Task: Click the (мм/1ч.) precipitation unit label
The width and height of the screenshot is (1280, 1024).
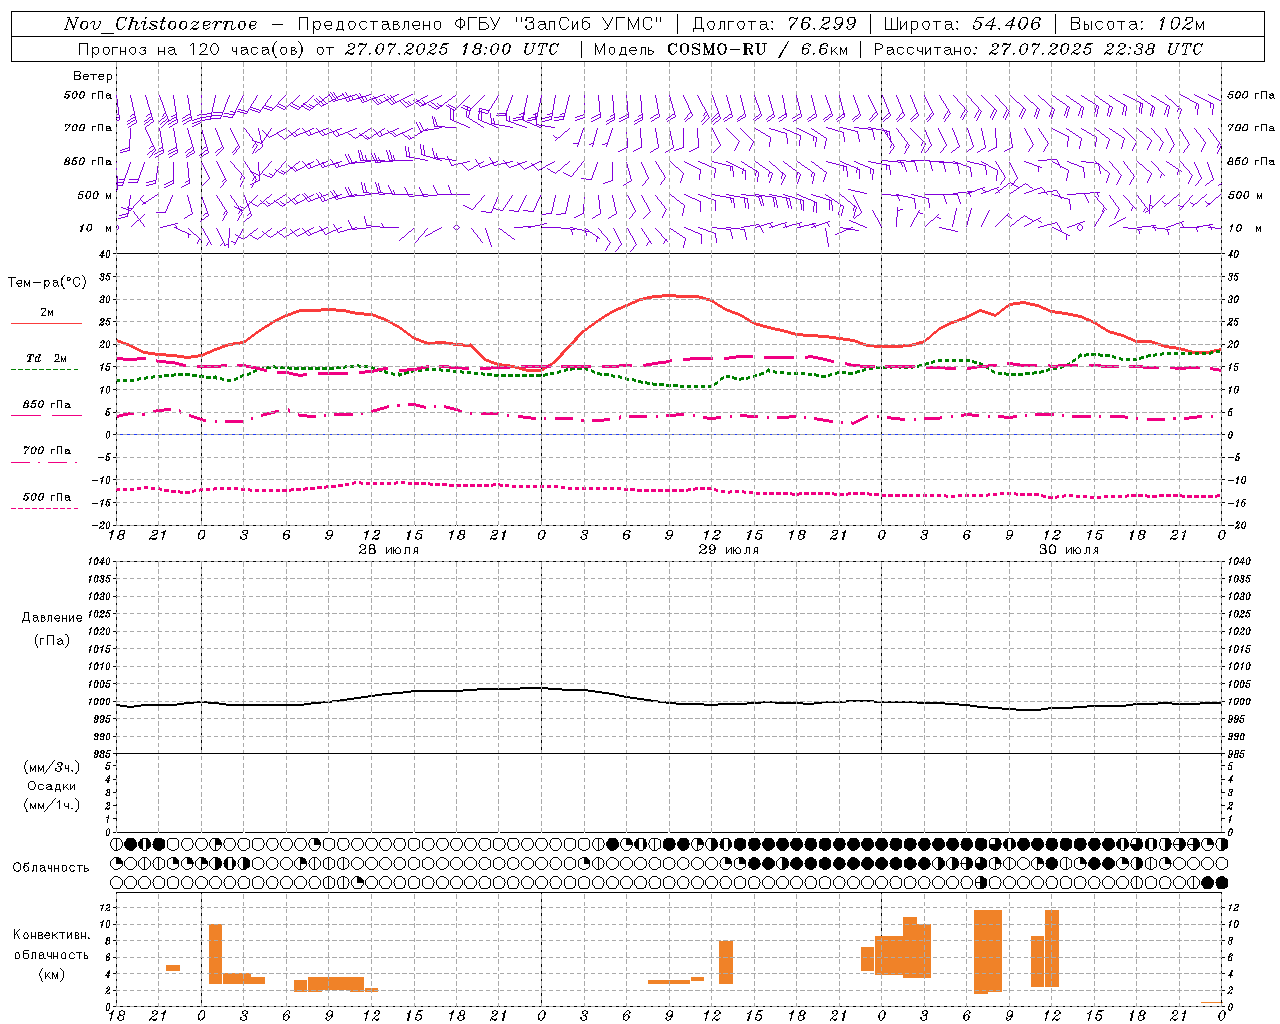Action: 52,805
